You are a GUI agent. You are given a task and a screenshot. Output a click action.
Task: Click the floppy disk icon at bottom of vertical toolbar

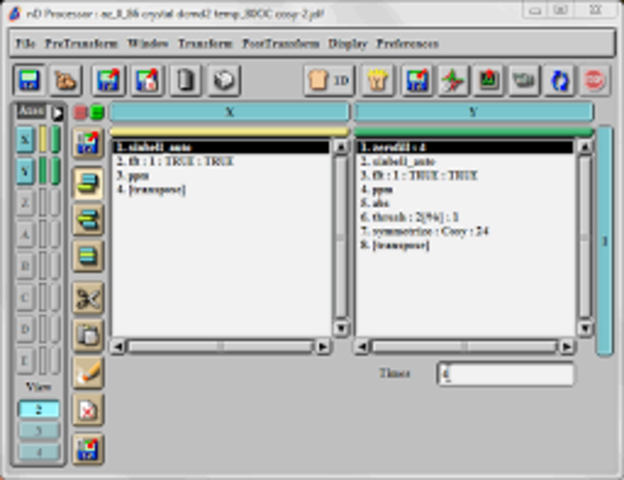pyautogui.click(x=88, y=449)
